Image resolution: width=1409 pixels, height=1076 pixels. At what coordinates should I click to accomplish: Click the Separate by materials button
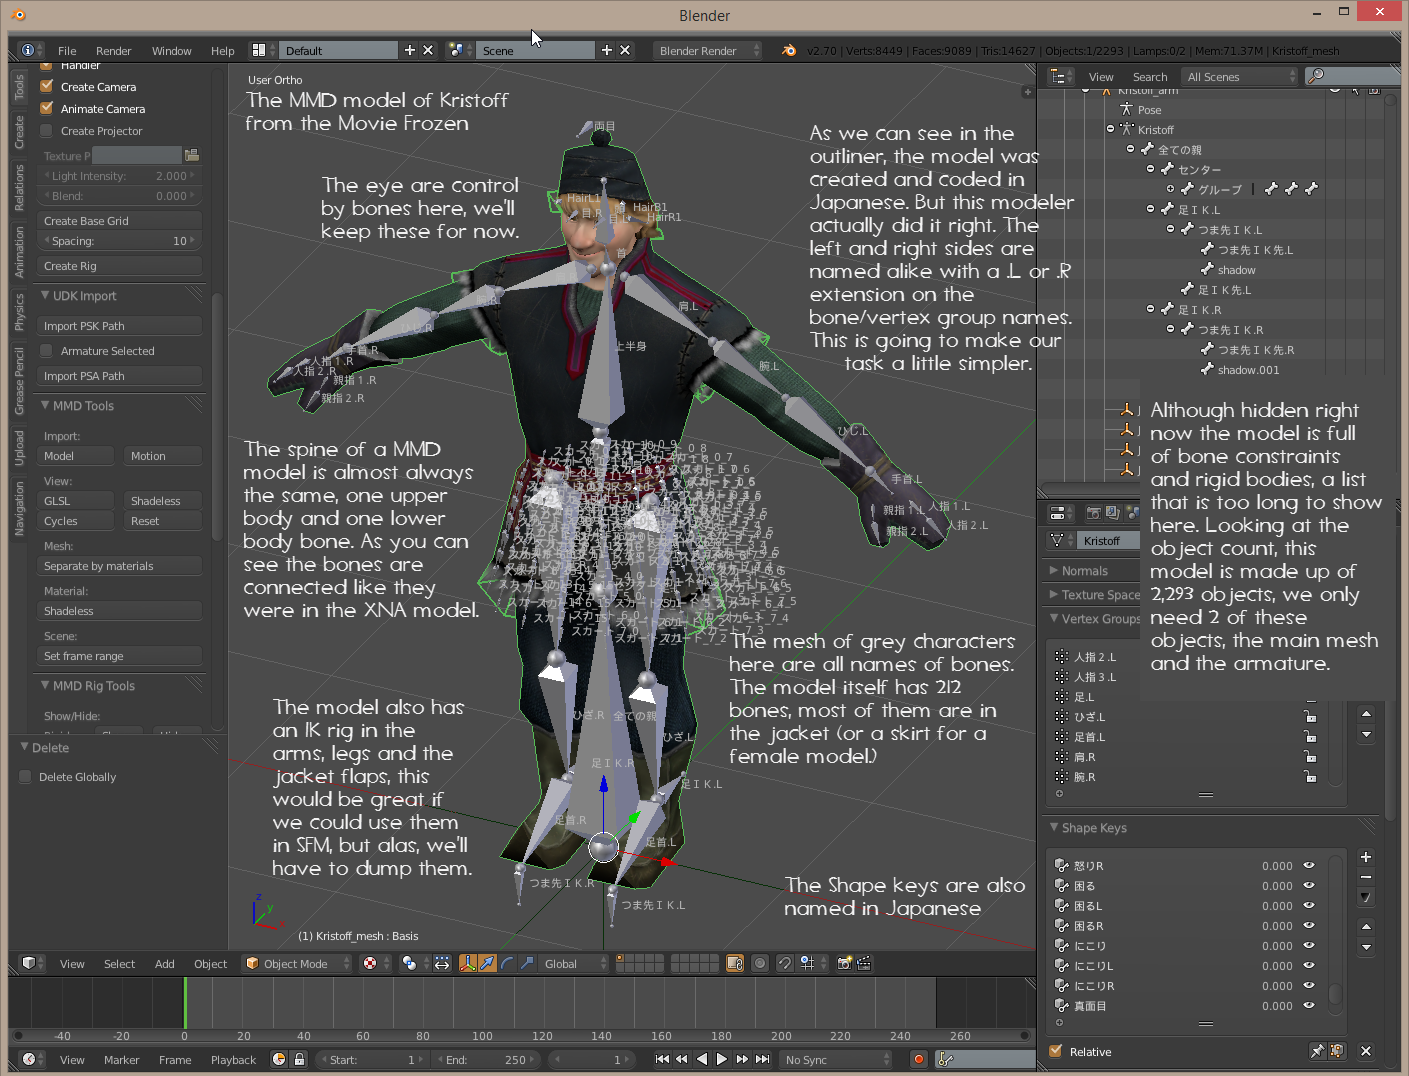(x=119, y=565)
